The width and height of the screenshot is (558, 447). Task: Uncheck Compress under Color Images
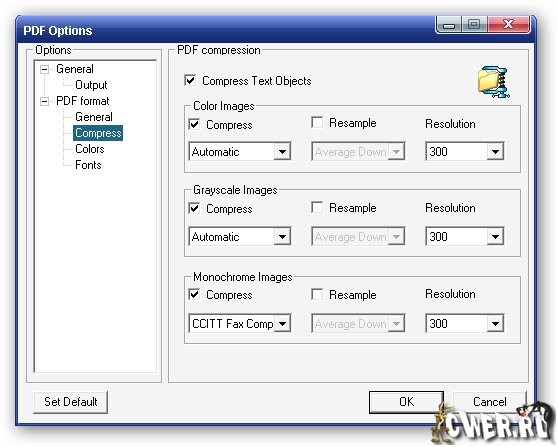click(x=194, y=125)
